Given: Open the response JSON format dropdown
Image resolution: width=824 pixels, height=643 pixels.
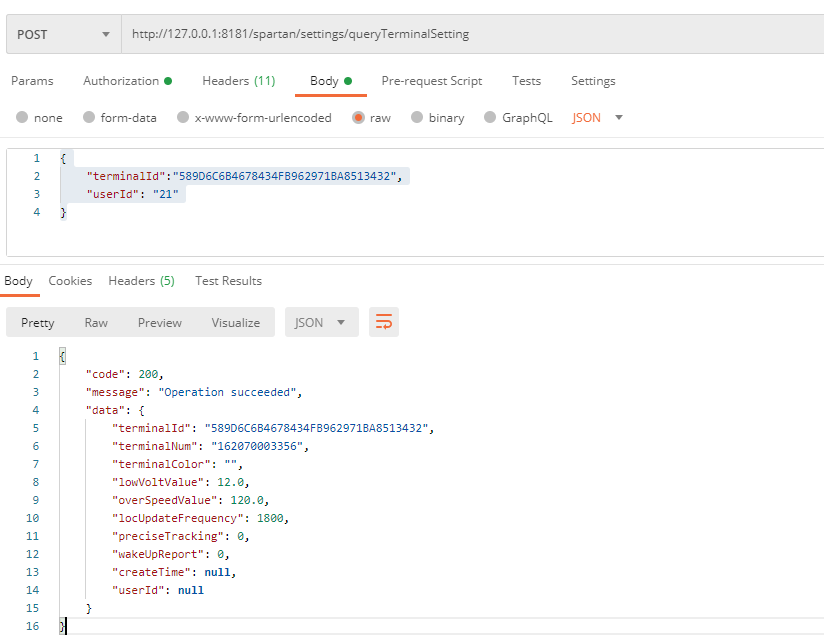Looking at the screenshot, I should coord(321,322).
